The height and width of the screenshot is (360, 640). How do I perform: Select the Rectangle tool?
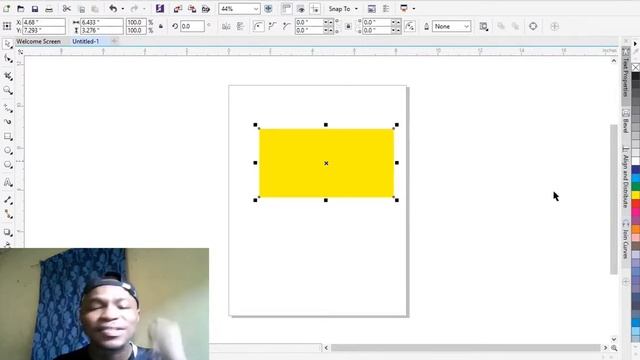pyautogui.click(x=8, y=136)
